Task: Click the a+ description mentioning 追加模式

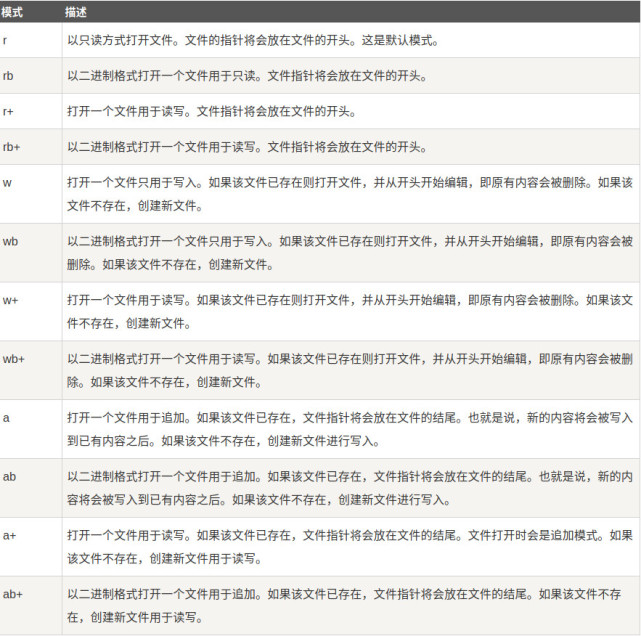Action: tap(350, 547)
